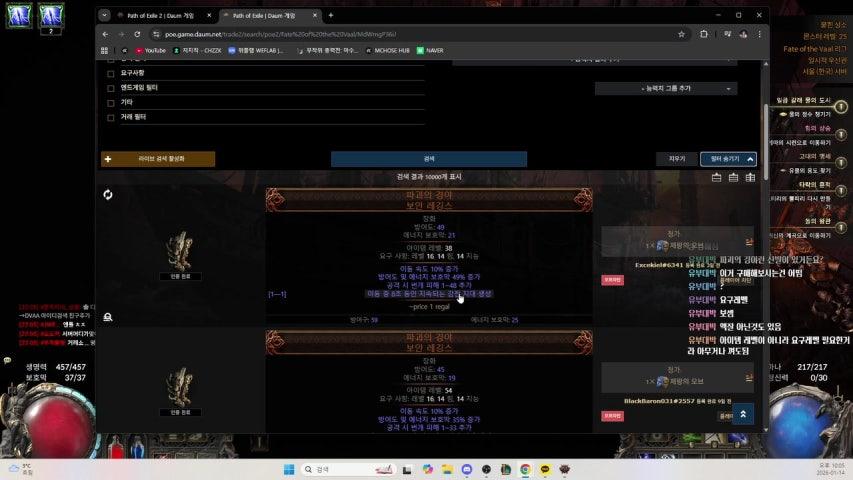
Task: Switch to the Path of Exile 2 tab
Action: (x=164, y=16)
